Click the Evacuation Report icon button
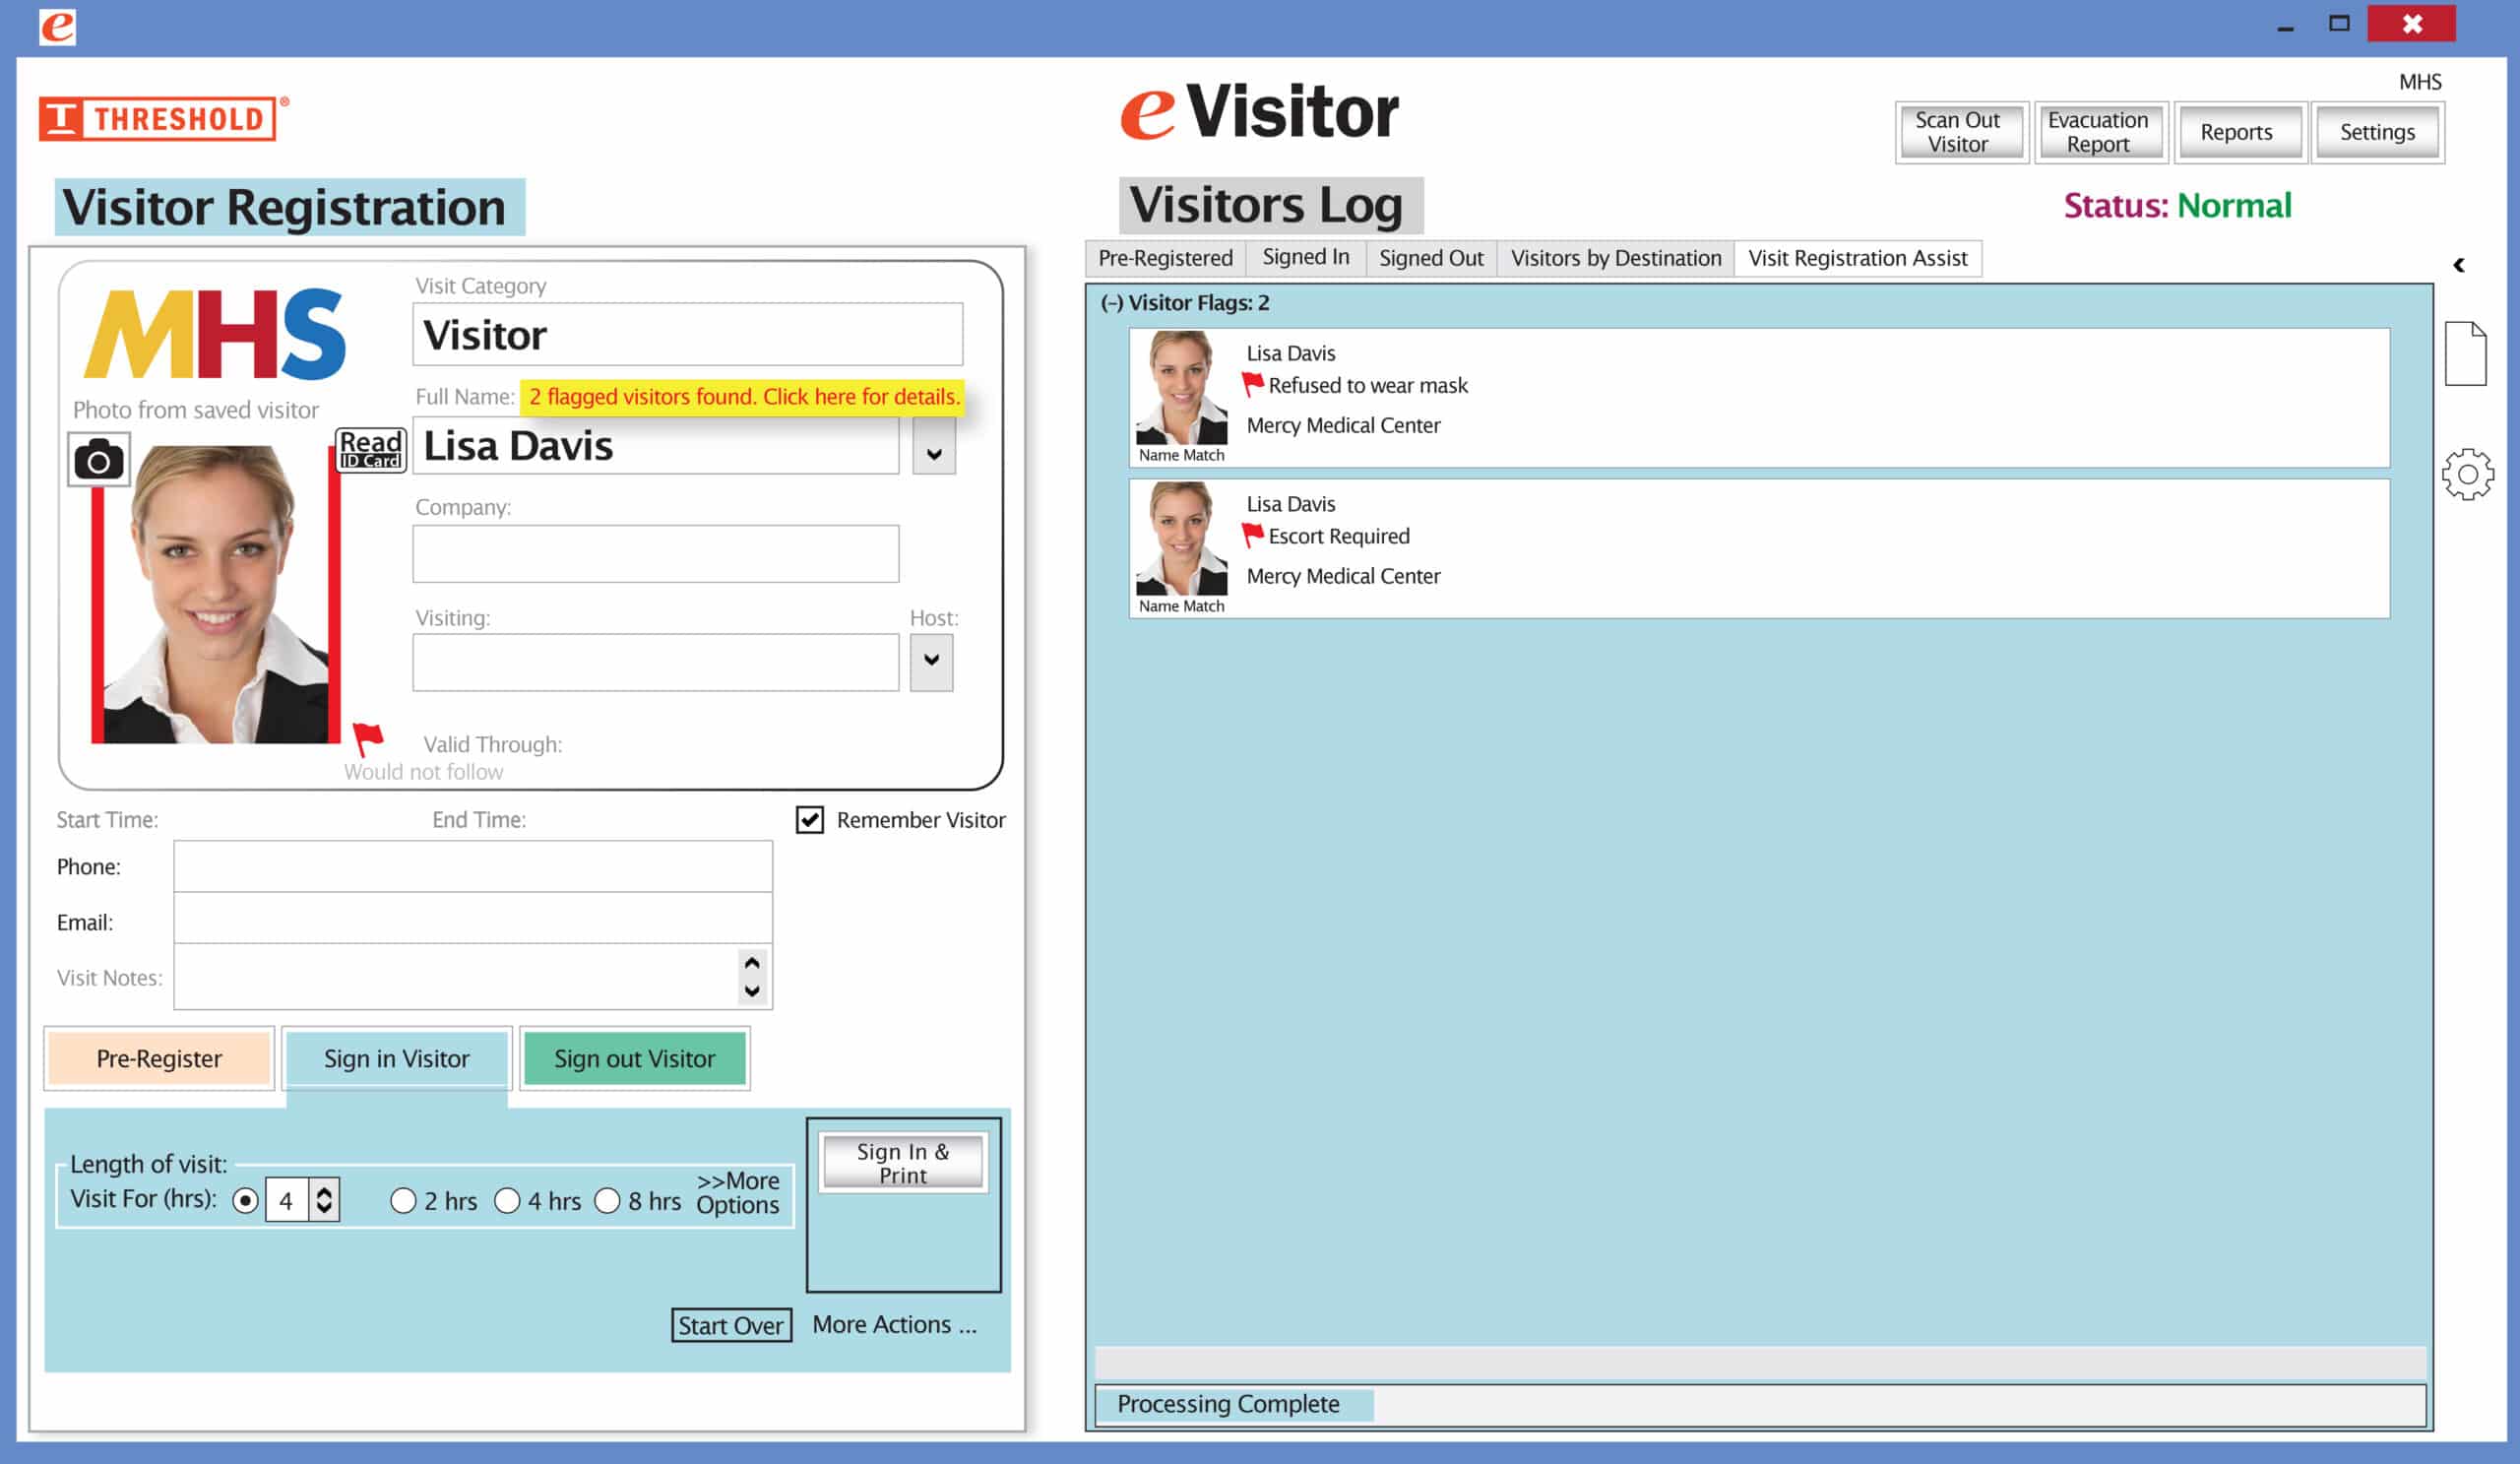 pos(2099,131)
